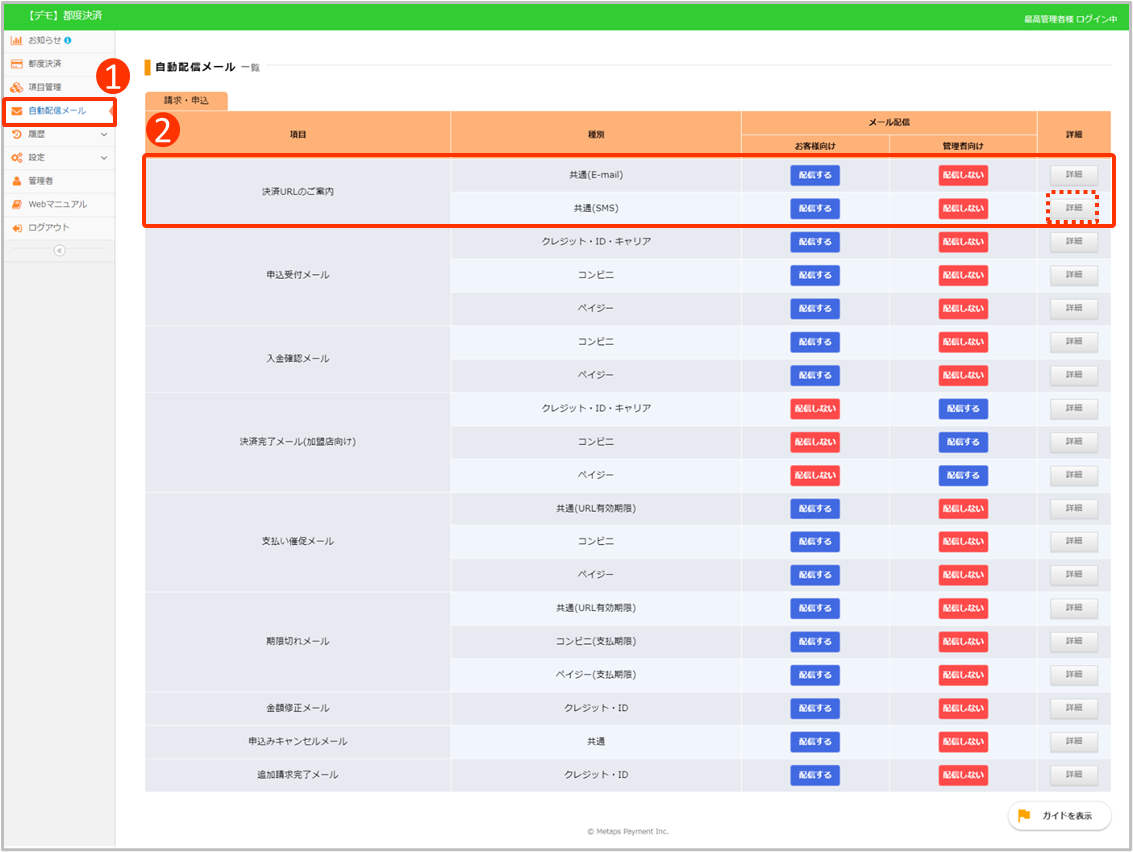Click the 管理者 person icon in sidebar
The image size is (1133, 852).
click(x=17, y=181)
